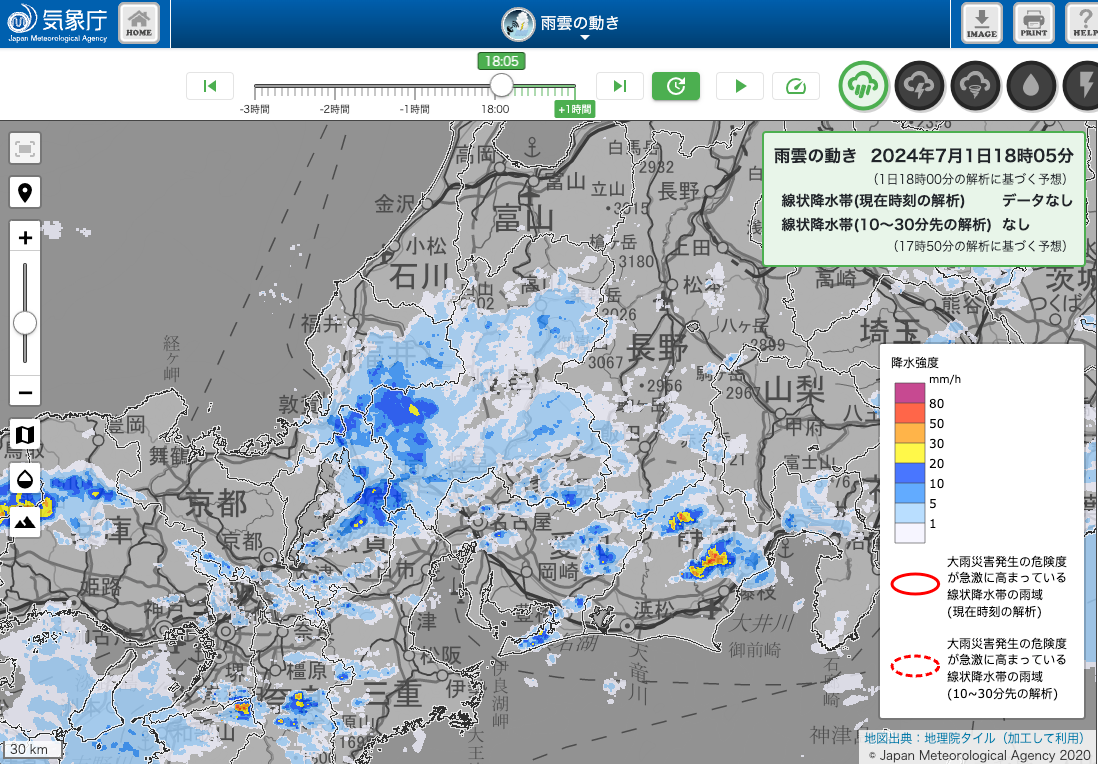The height and width of the screenshot is (764, 1098).
Task: Click the dashed red ellipse legend symbol
Action: [915, 665]
